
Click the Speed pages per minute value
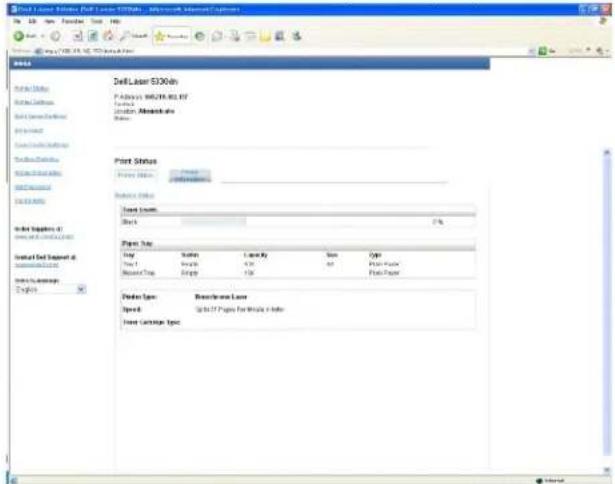coord(239,309)
